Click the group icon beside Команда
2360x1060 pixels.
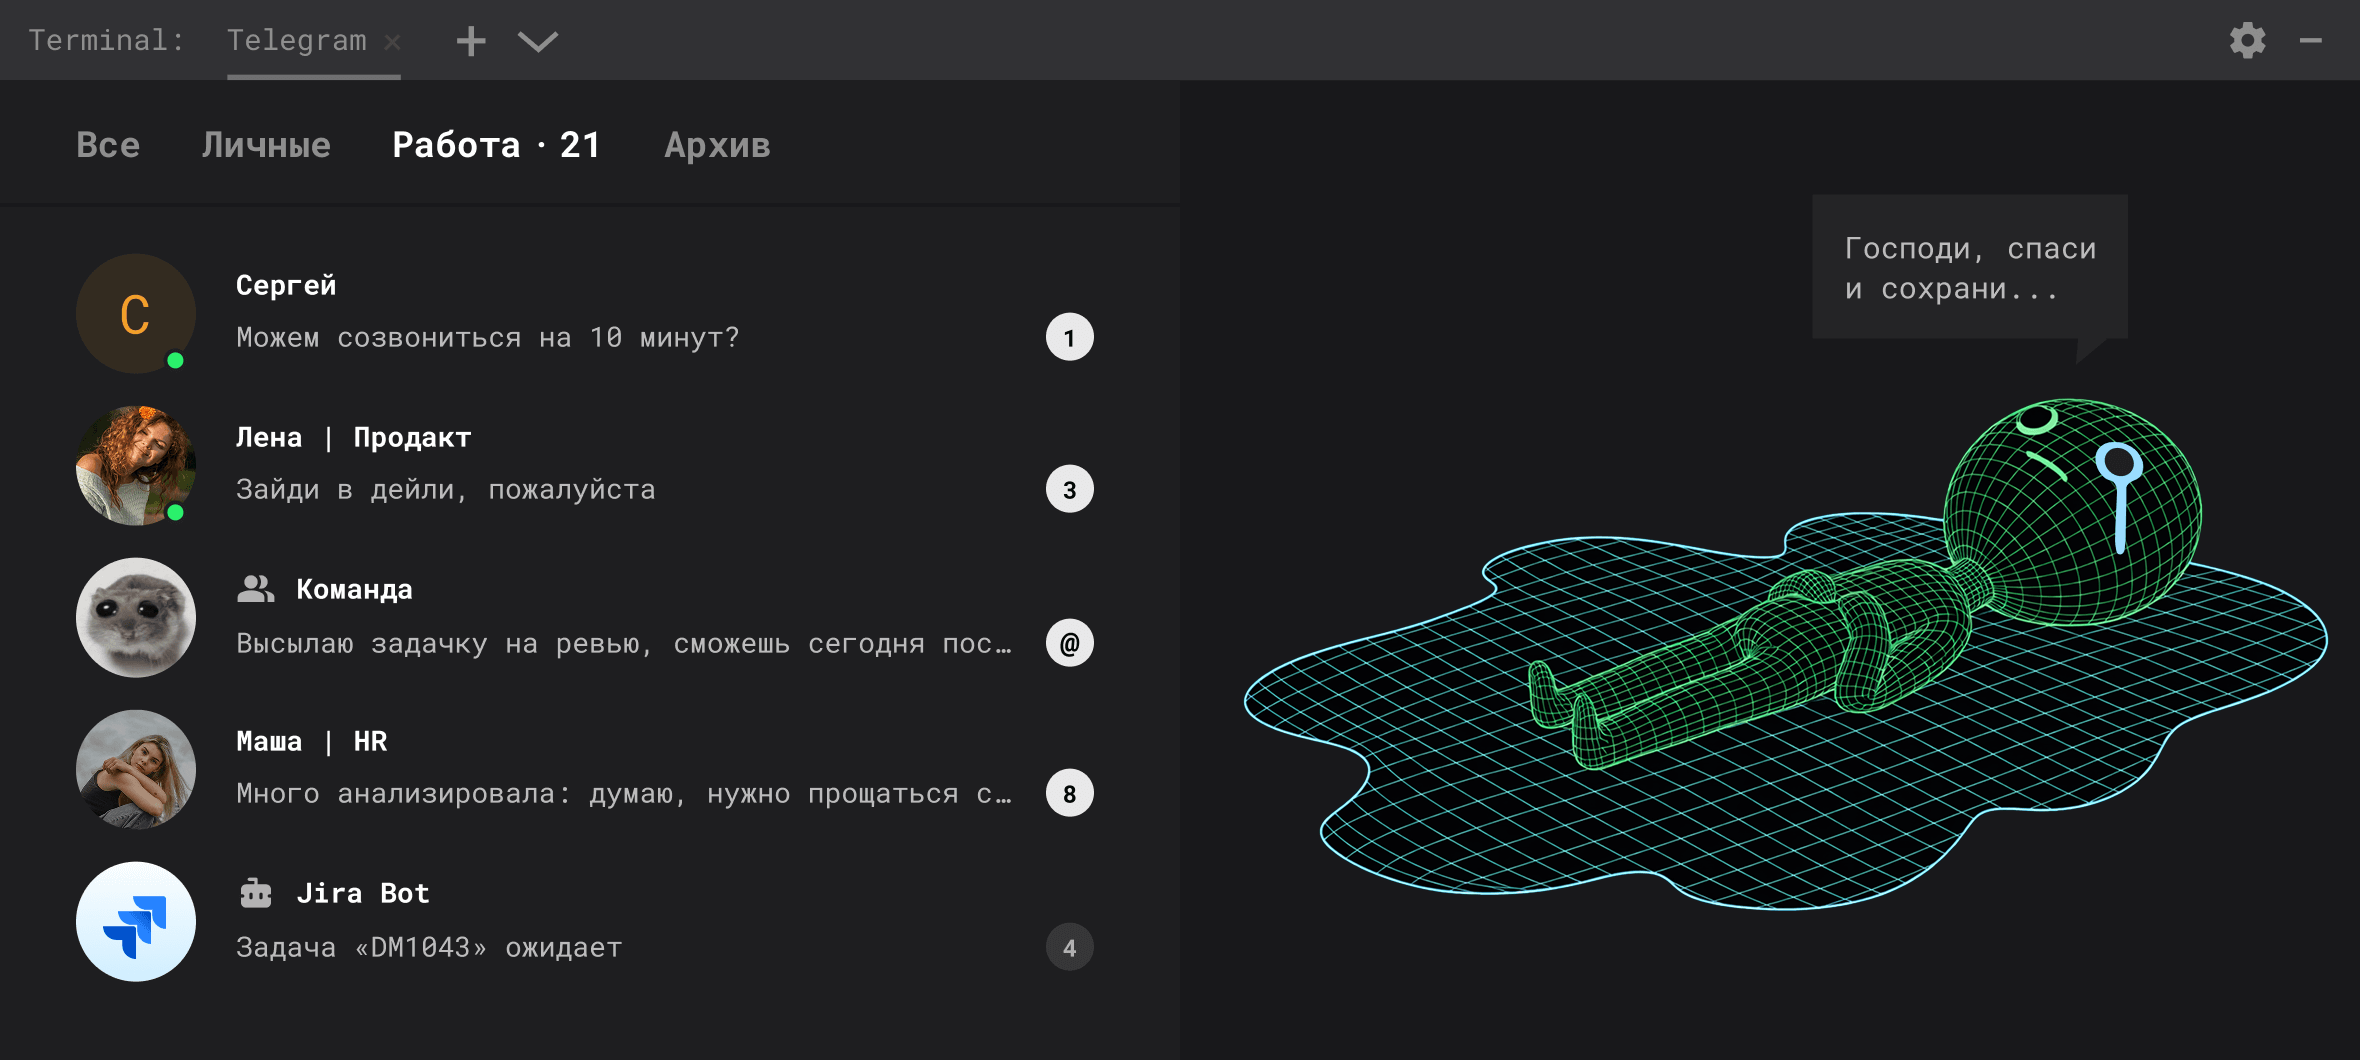click(256, 589)
